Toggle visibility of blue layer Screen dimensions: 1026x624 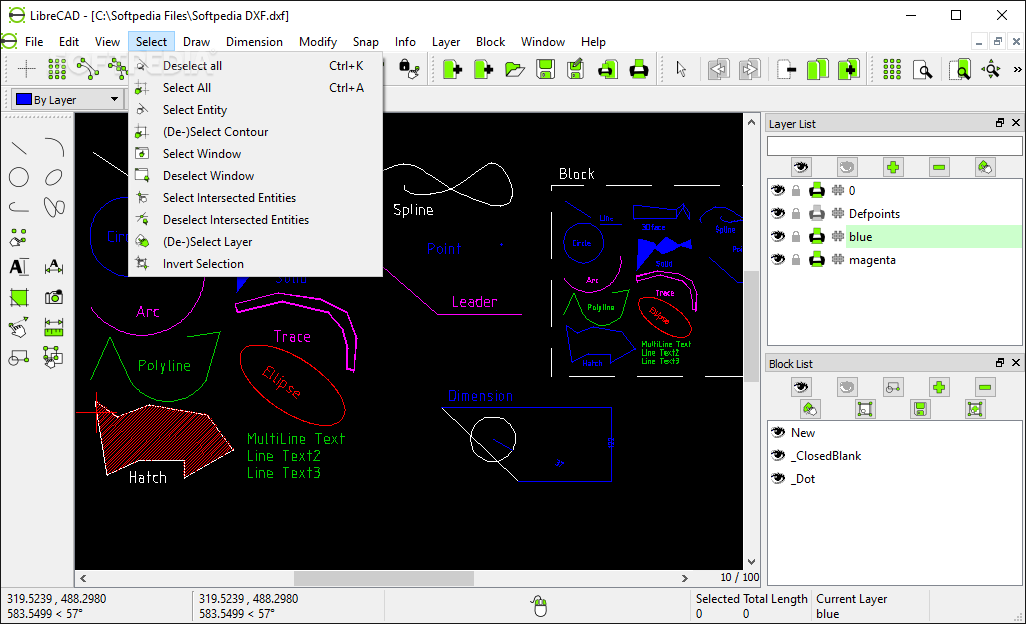[x=777, y=237]
